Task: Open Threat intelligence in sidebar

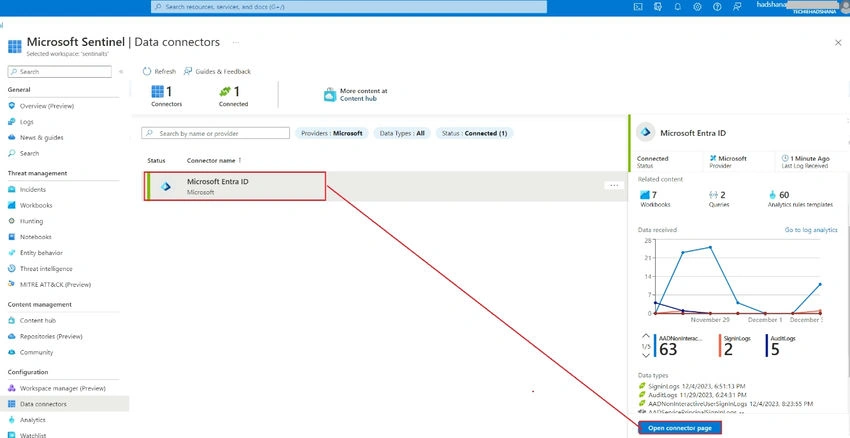Action: point(46,269)
